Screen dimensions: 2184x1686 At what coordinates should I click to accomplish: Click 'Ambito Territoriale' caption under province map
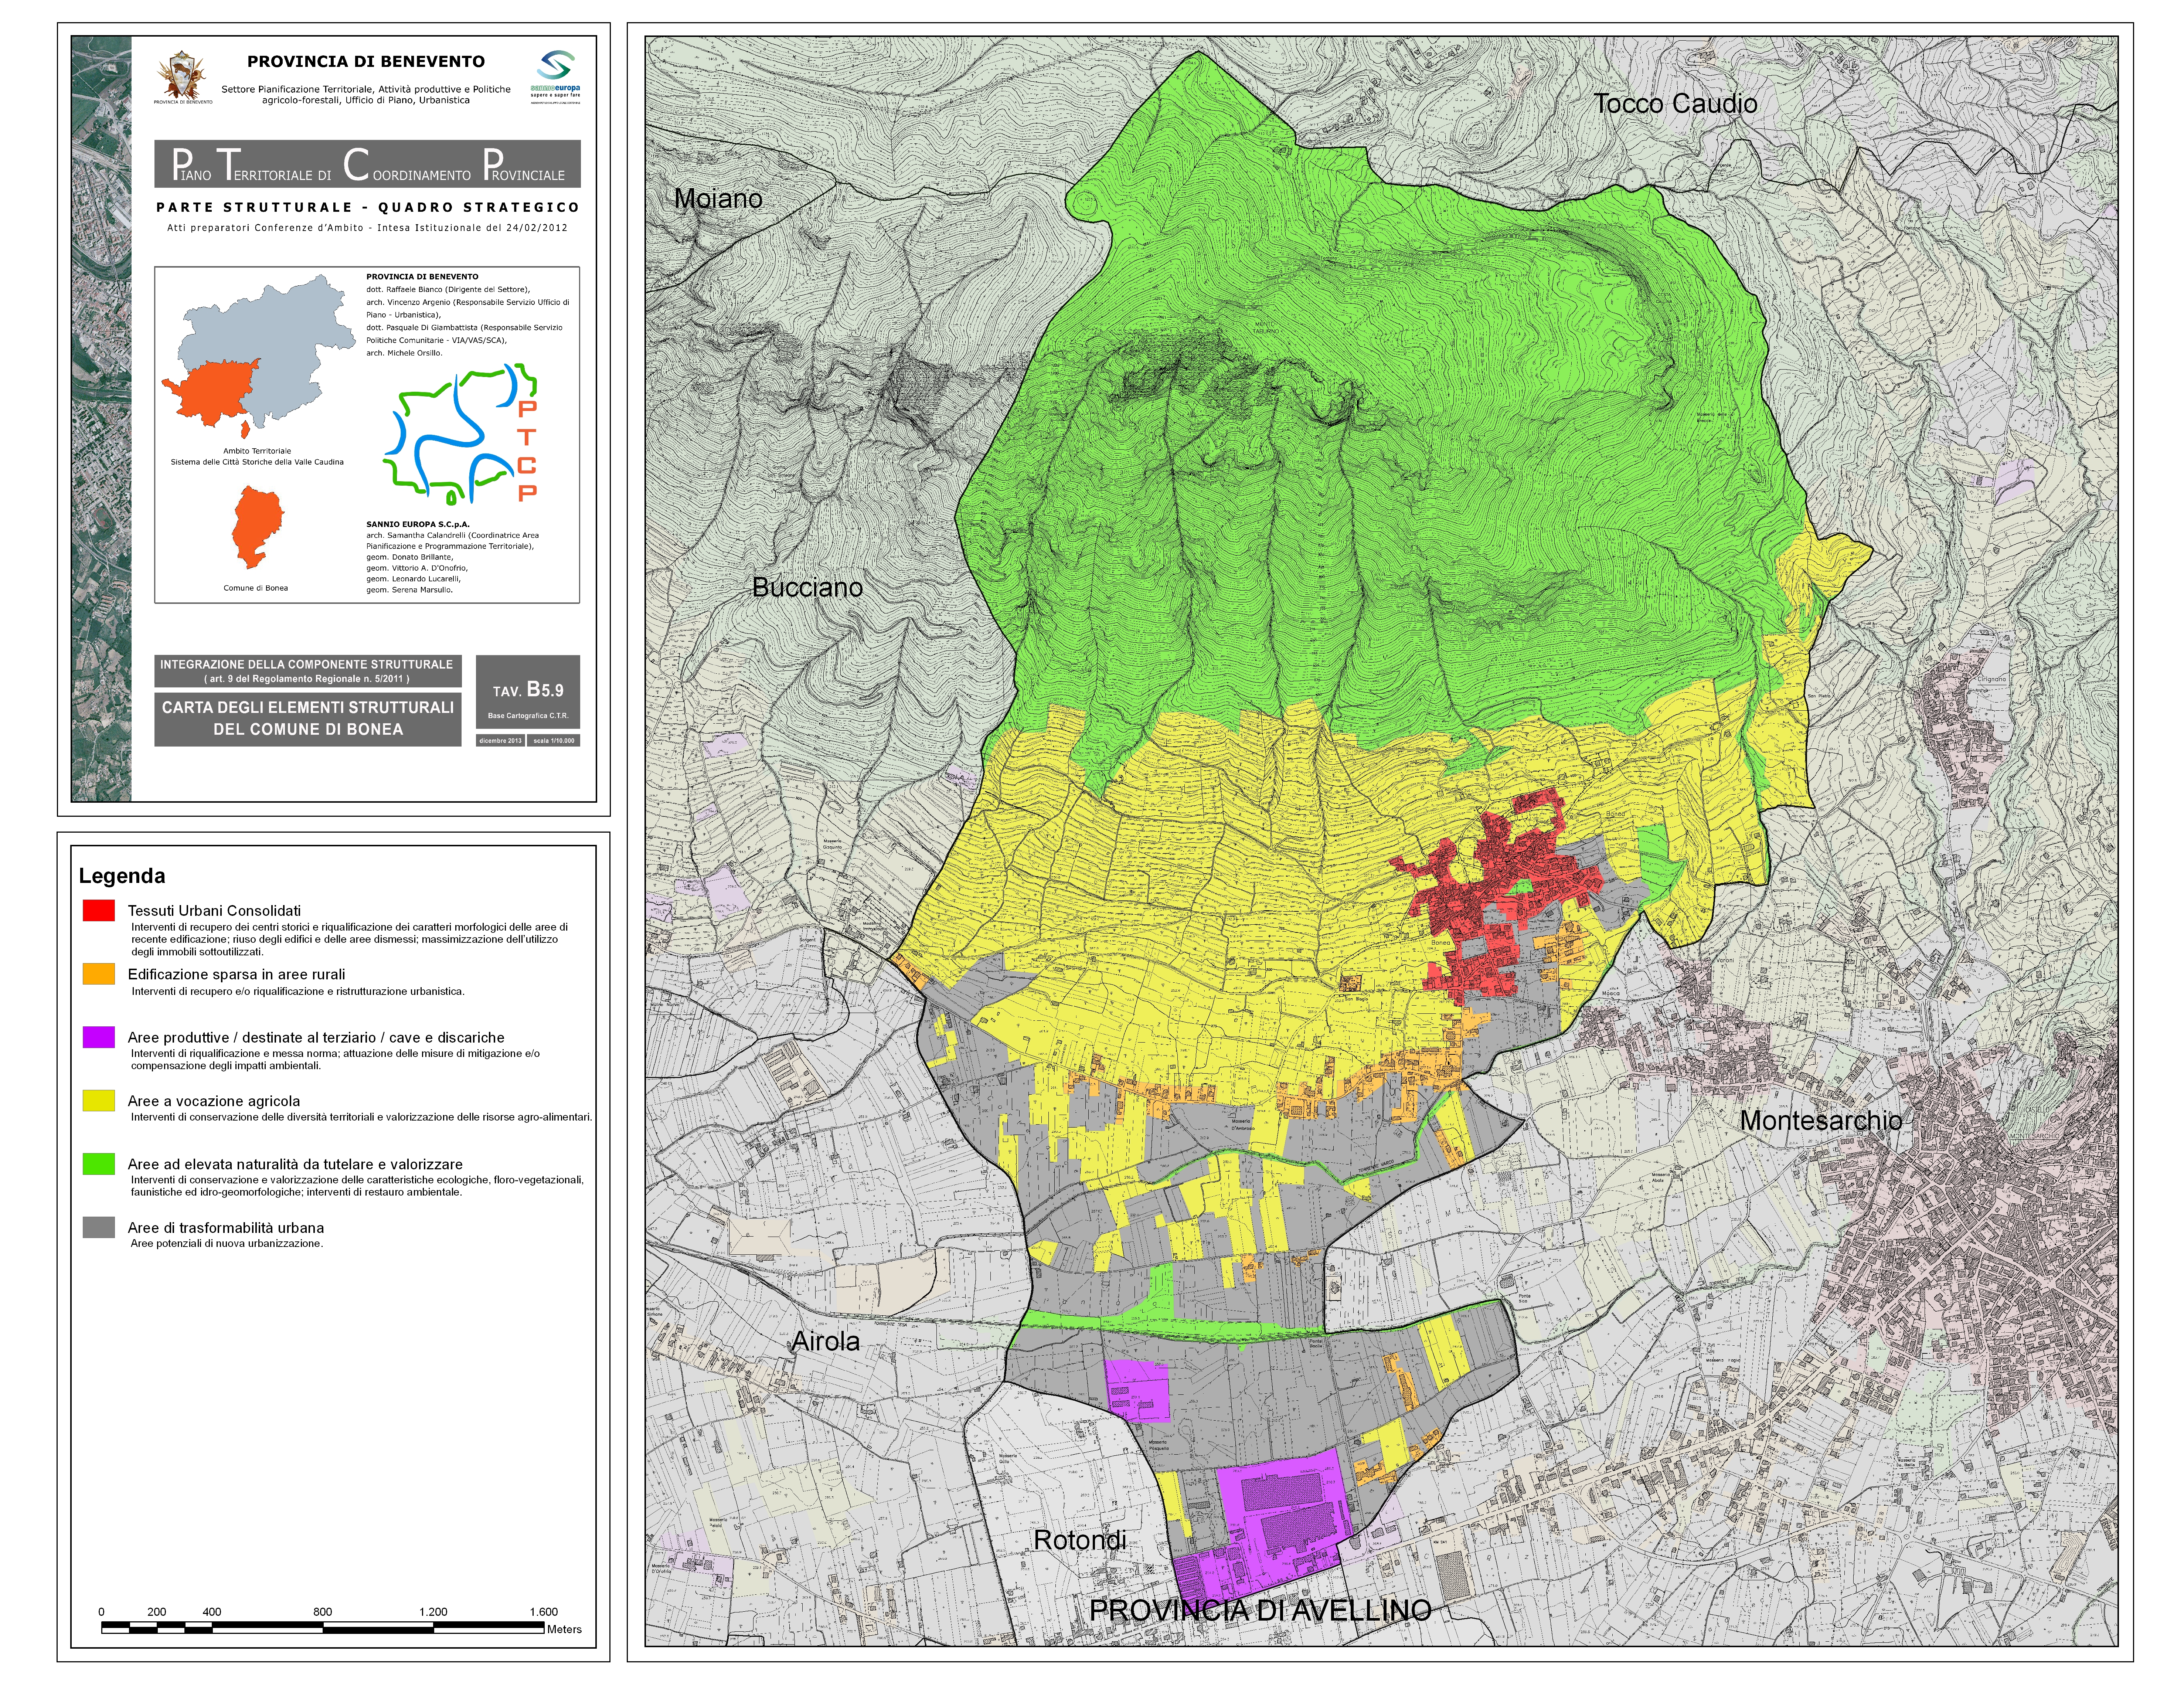(x=257, y=451)
